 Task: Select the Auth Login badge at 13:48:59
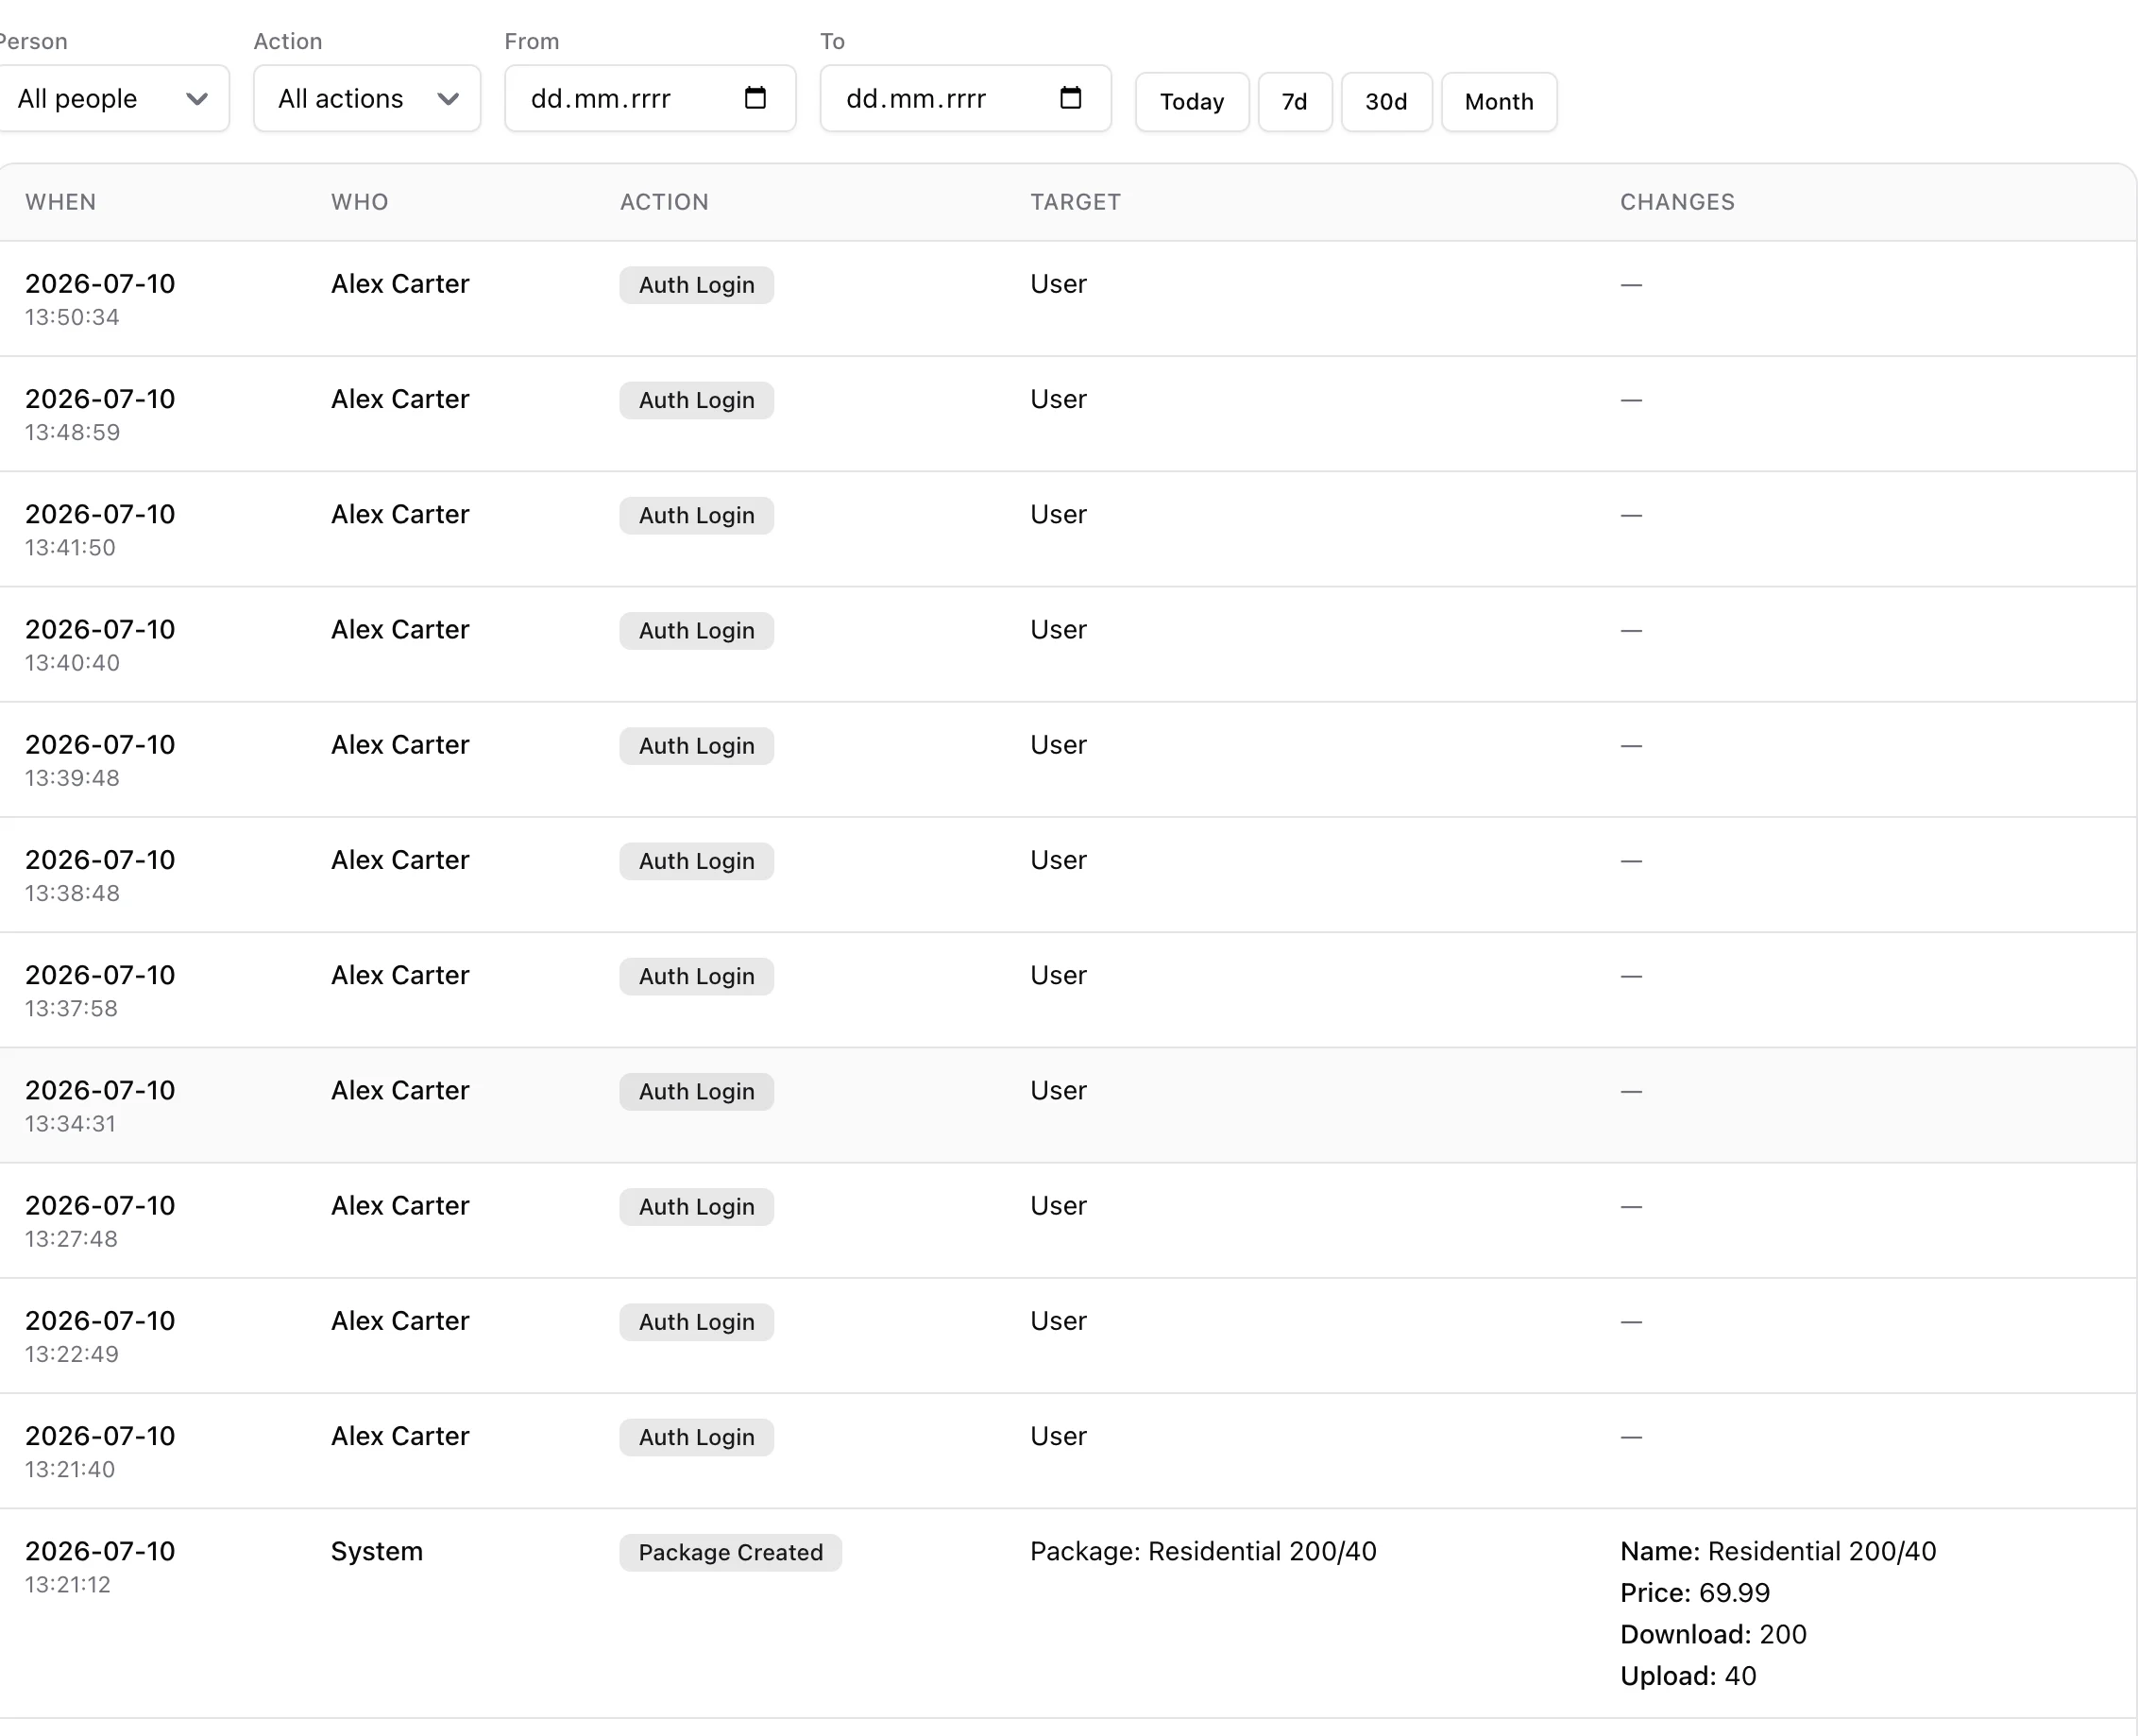coord(696,400)
